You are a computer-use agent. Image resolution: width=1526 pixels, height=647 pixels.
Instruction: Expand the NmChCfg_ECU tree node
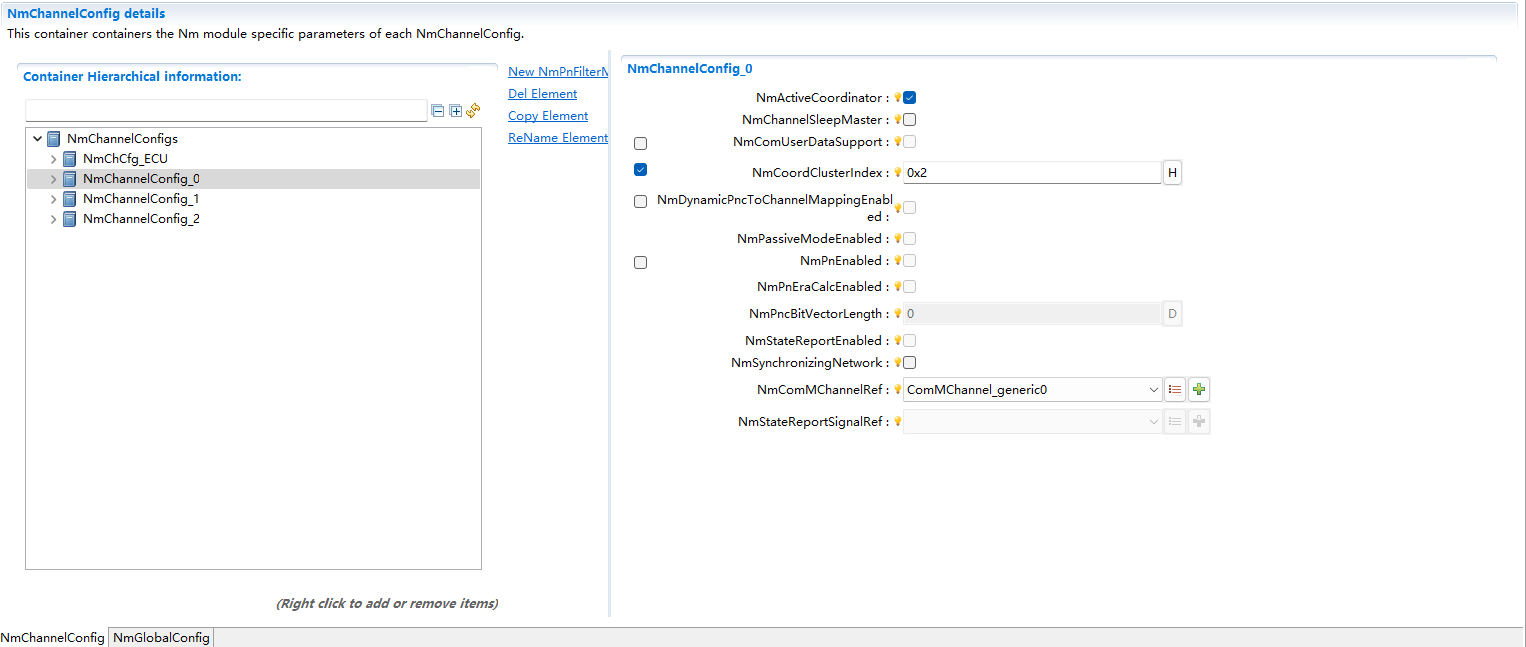point(53,159)
